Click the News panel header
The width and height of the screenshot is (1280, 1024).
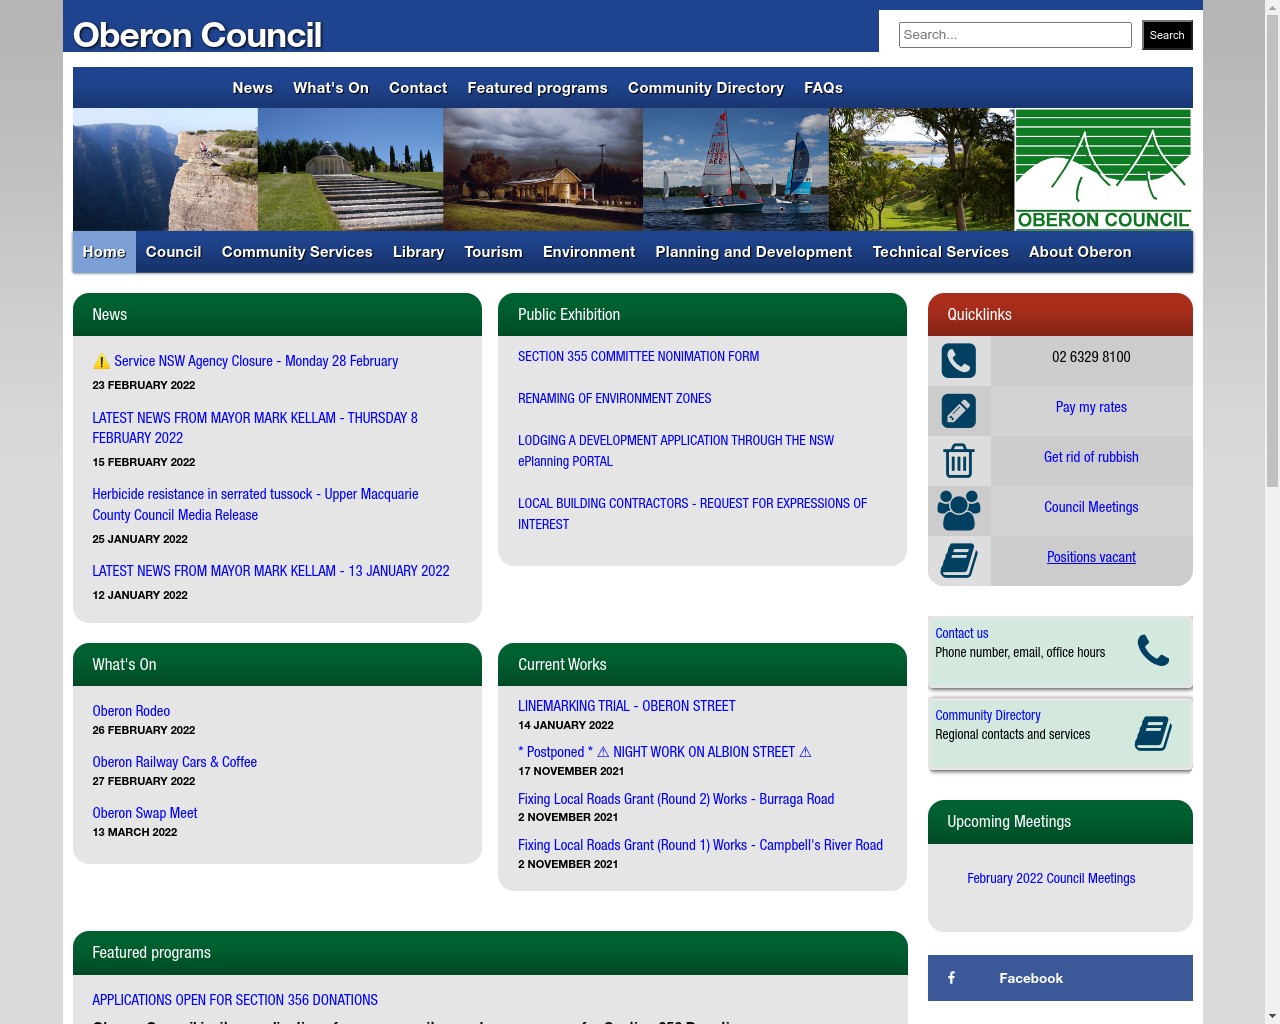pos(277,314)
